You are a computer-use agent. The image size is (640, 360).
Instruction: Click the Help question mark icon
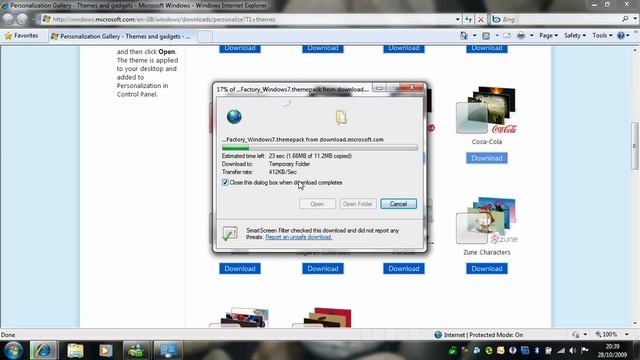point(621,36)
